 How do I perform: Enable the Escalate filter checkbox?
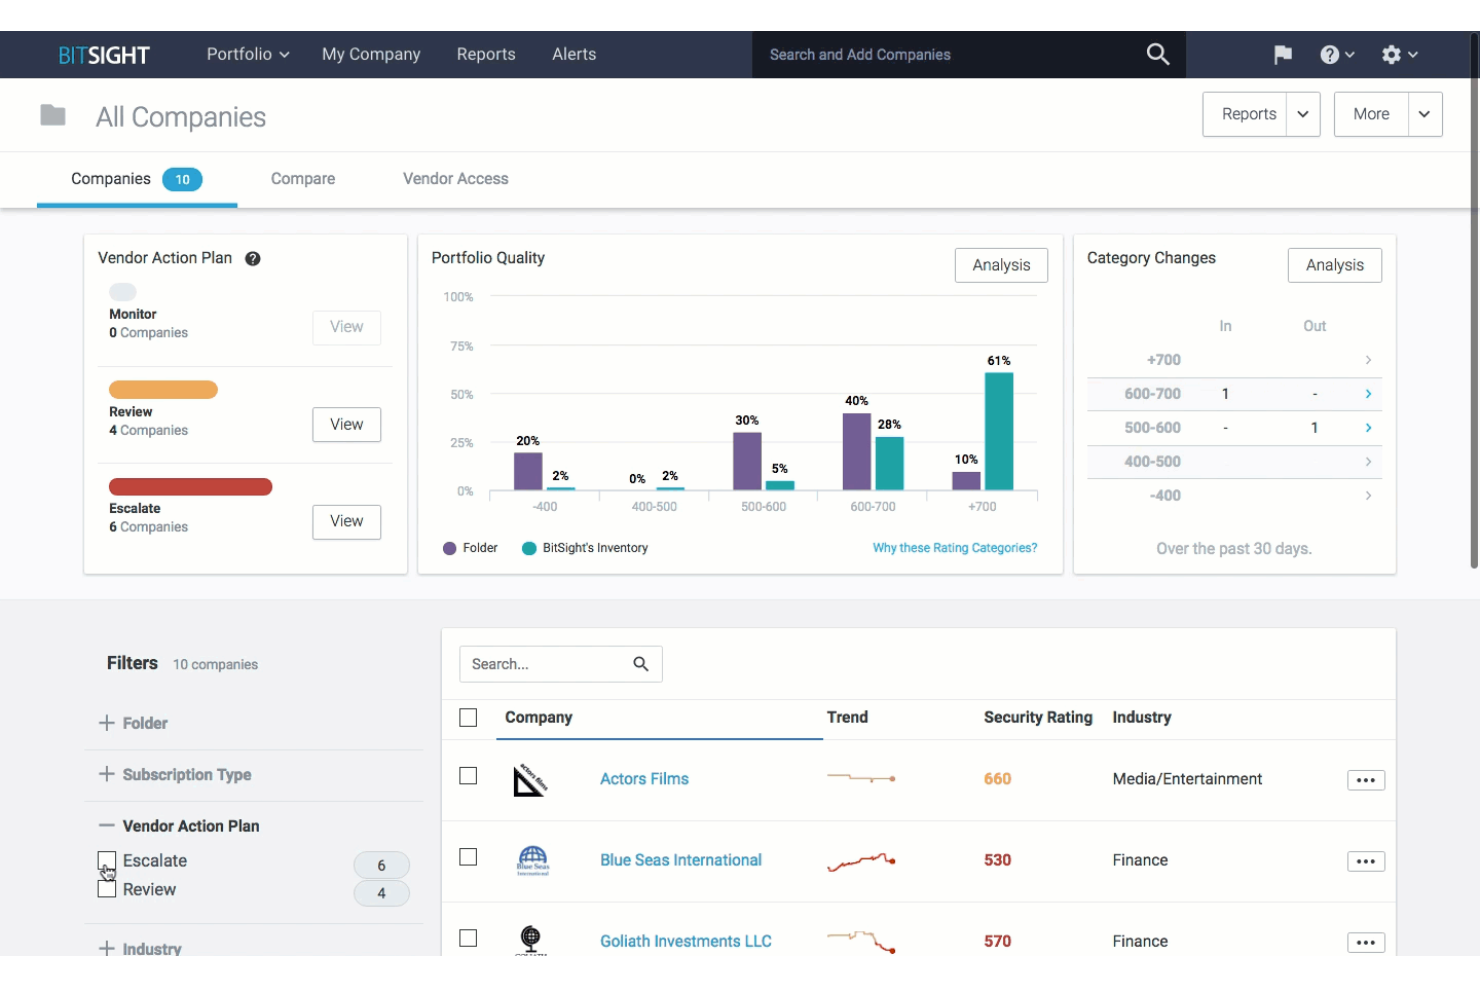(106, 861)
